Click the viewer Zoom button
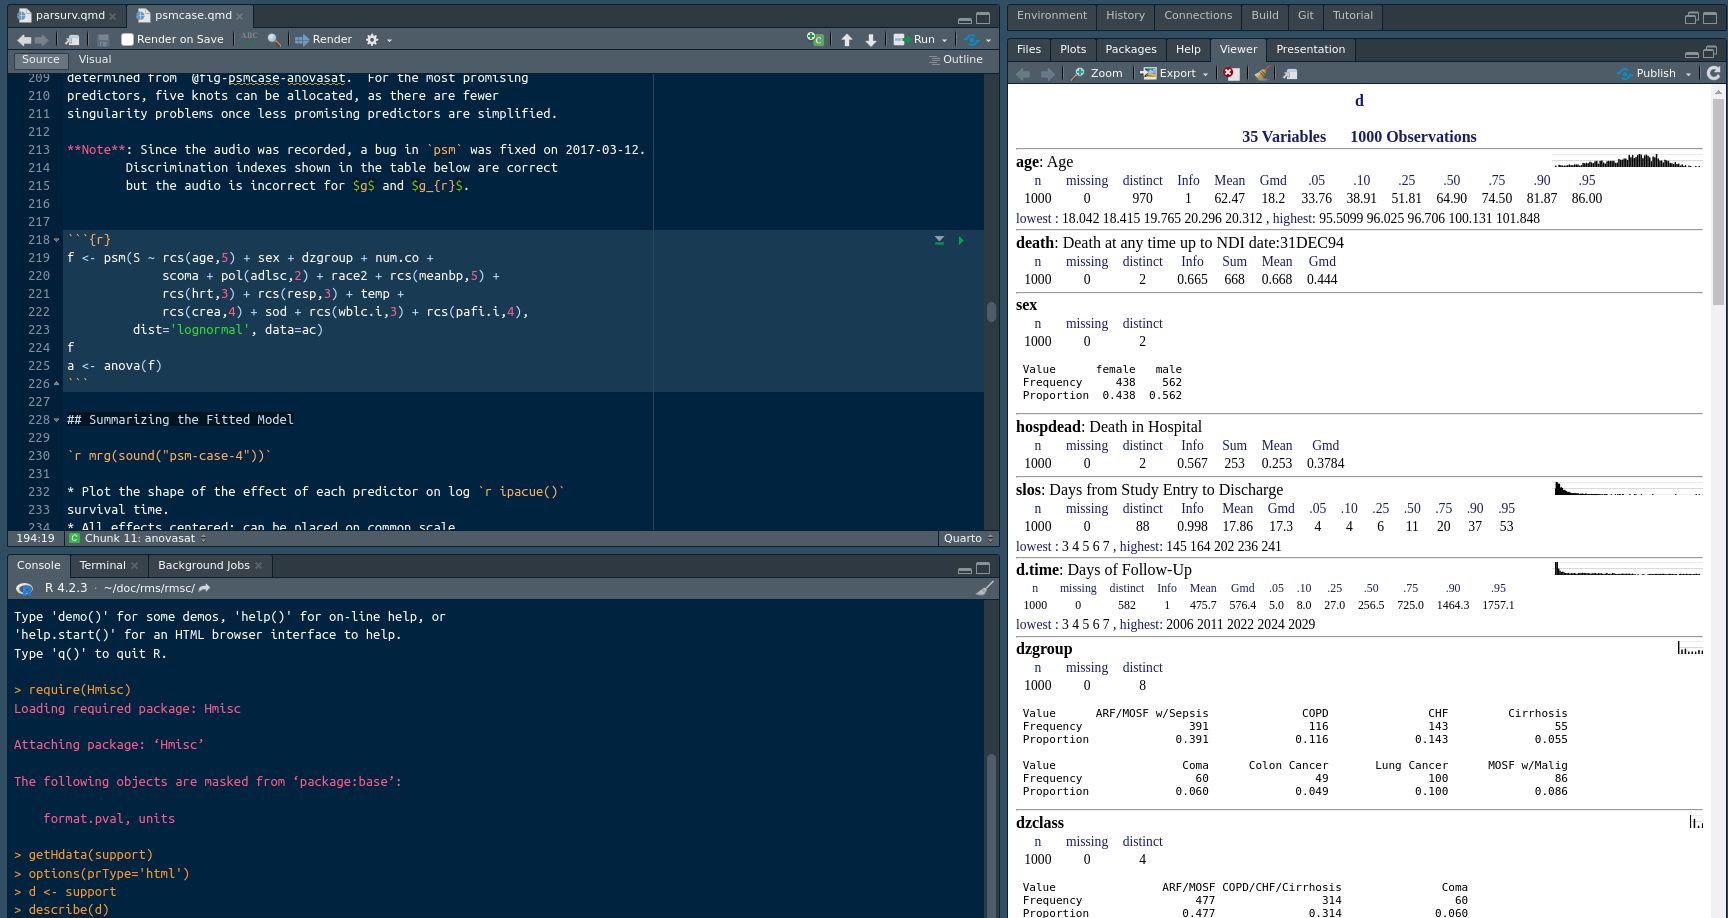Image resolution: width=1728 pixels, height=918 pixels. (1097, 74)
